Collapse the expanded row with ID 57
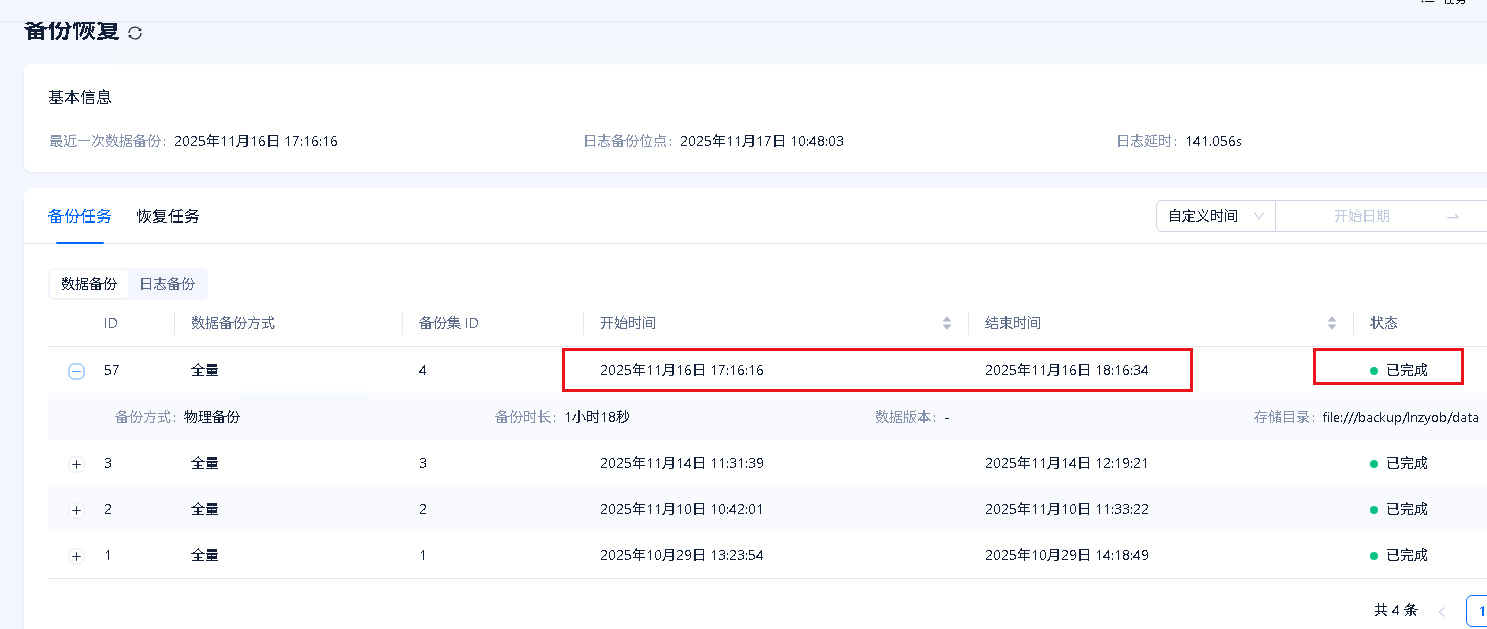Viewport: 1487px width, 629px height. pos(77,371)
